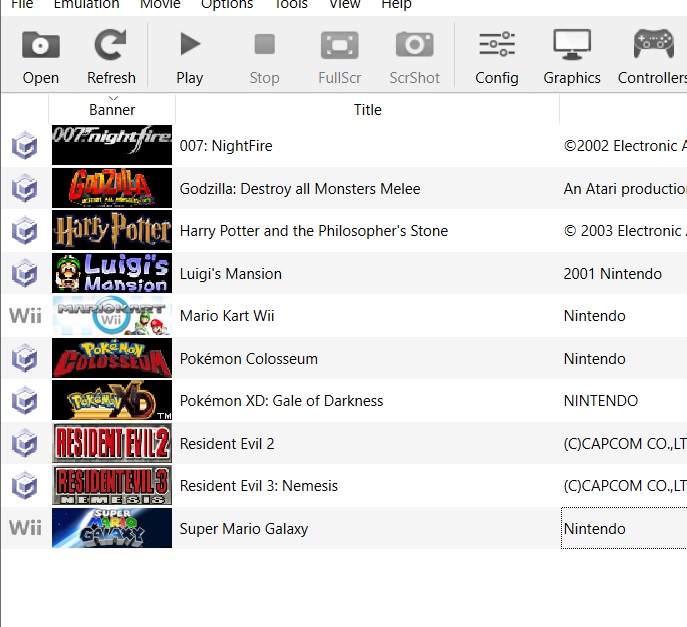Select Godzilla: Destroy all Monsters Melee title
Image resolution: width=687 pixels, height=627 pixels.
click(300, 188)
